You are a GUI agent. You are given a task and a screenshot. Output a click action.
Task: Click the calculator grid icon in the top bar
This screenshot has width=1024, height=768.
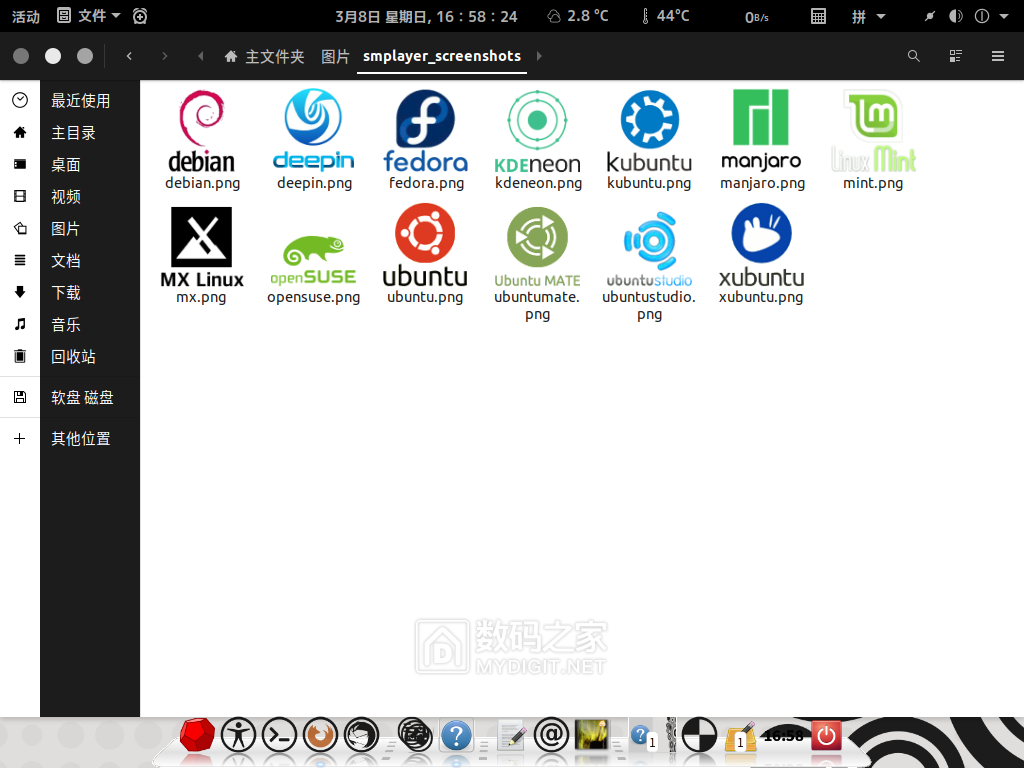pos(818,16)
